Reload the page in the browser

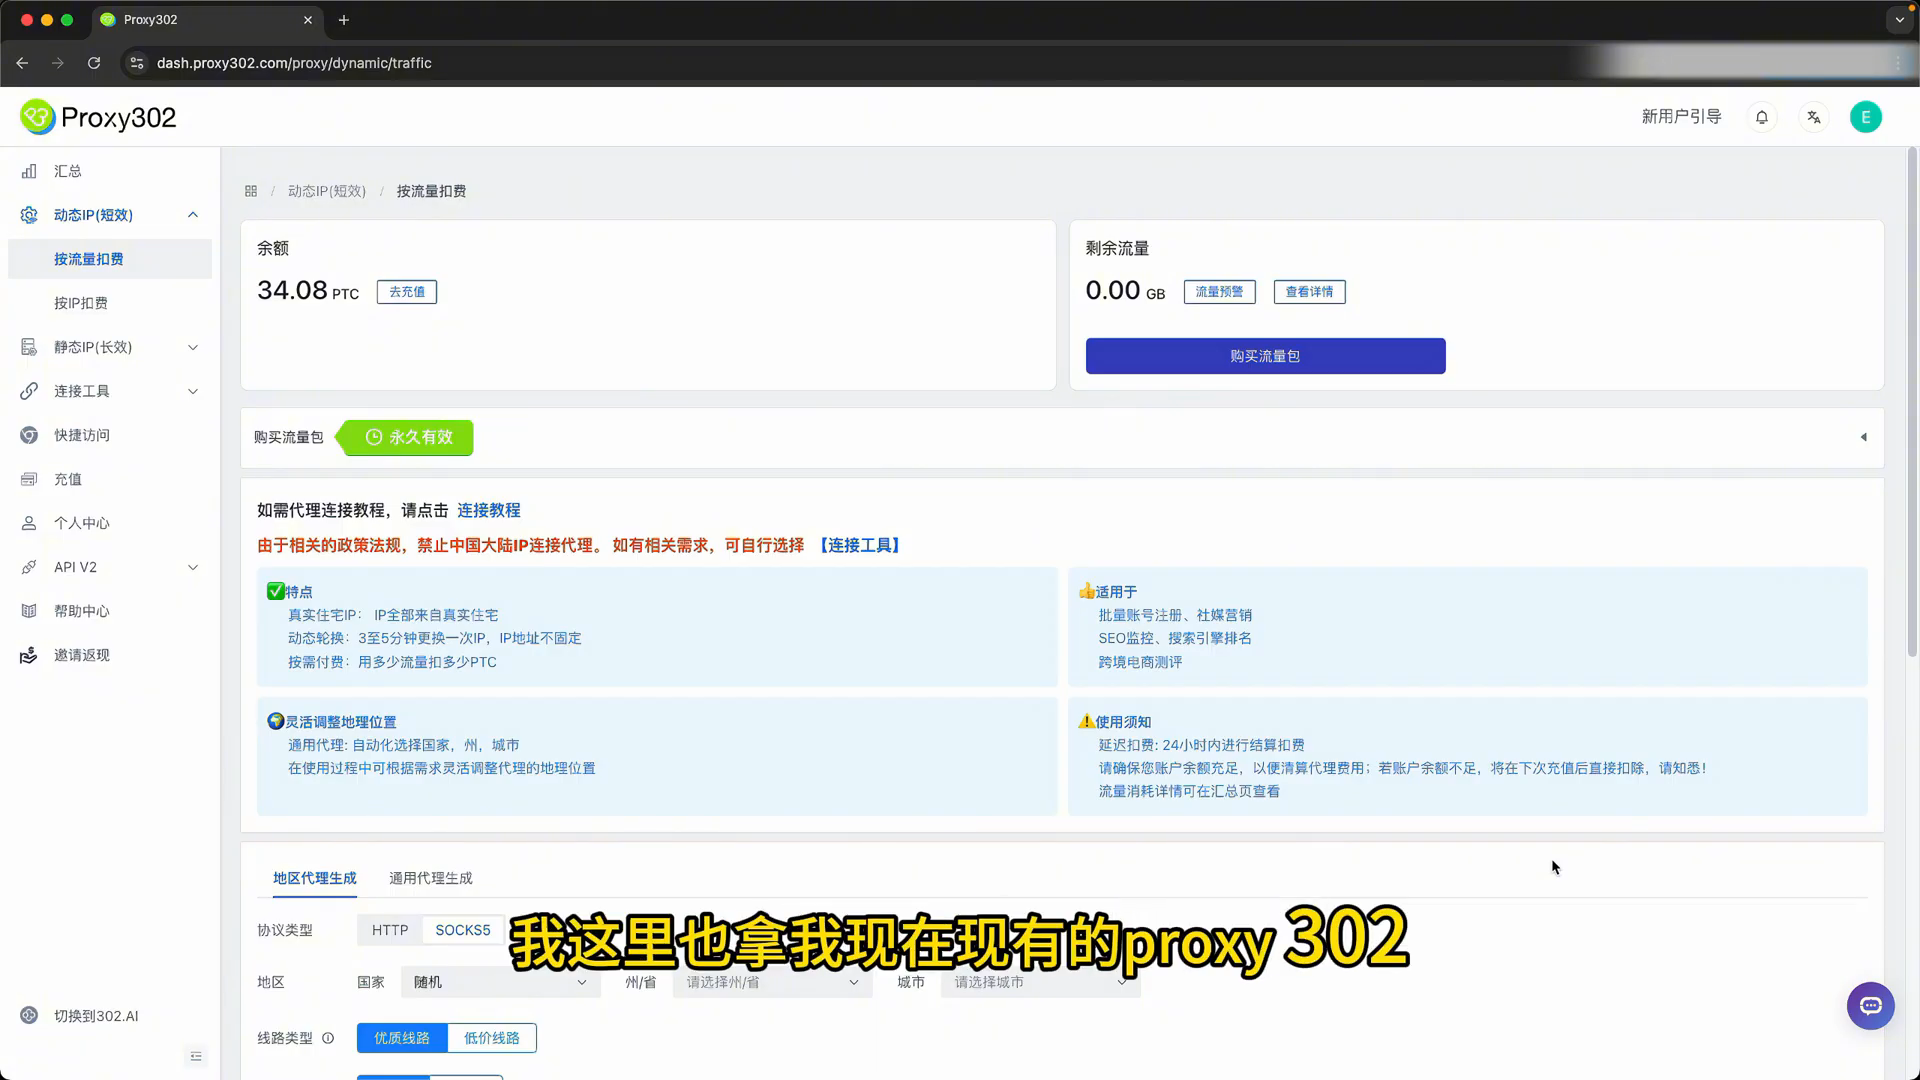(x=94, y=63)
